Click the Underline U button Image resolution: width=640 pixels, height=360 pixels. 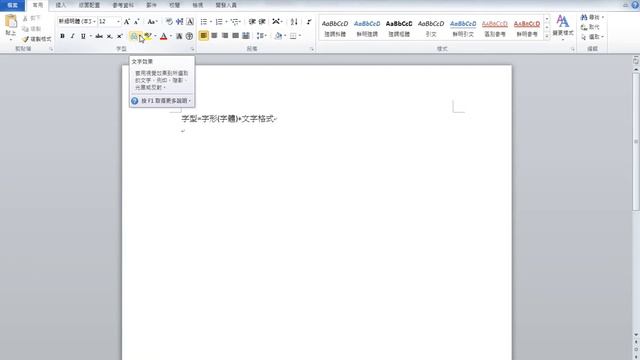(83, 36)
